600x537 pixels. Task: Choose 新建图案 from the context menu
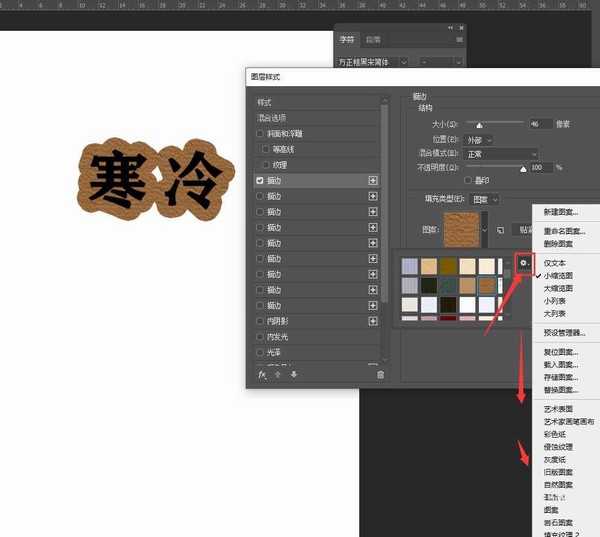coord(559,212)
